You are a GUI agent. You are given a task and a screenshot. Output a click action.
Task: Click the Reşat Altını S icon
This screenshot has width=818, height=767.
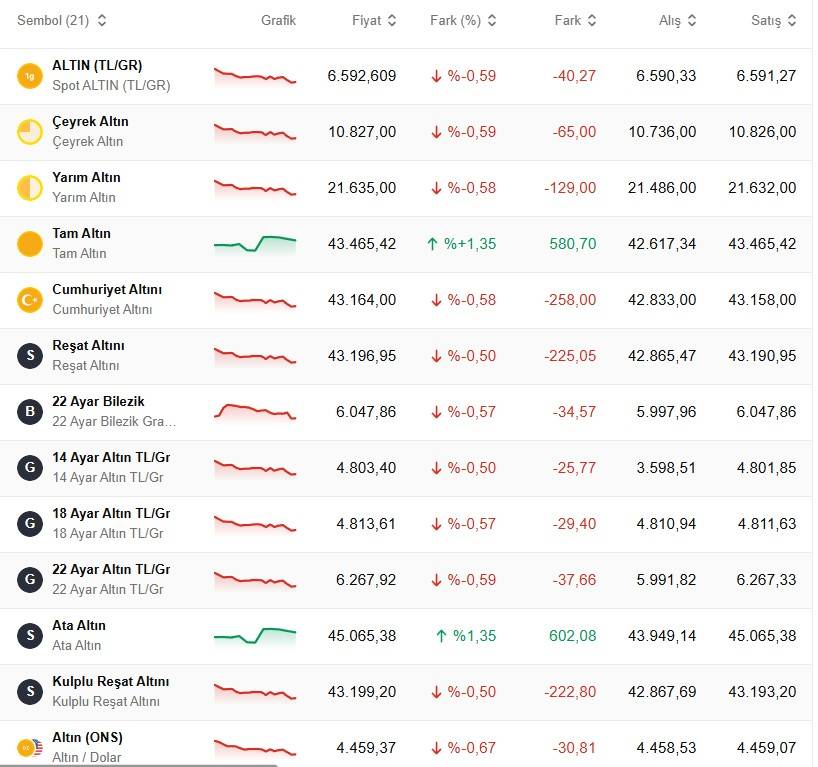(x=30, y=356)
